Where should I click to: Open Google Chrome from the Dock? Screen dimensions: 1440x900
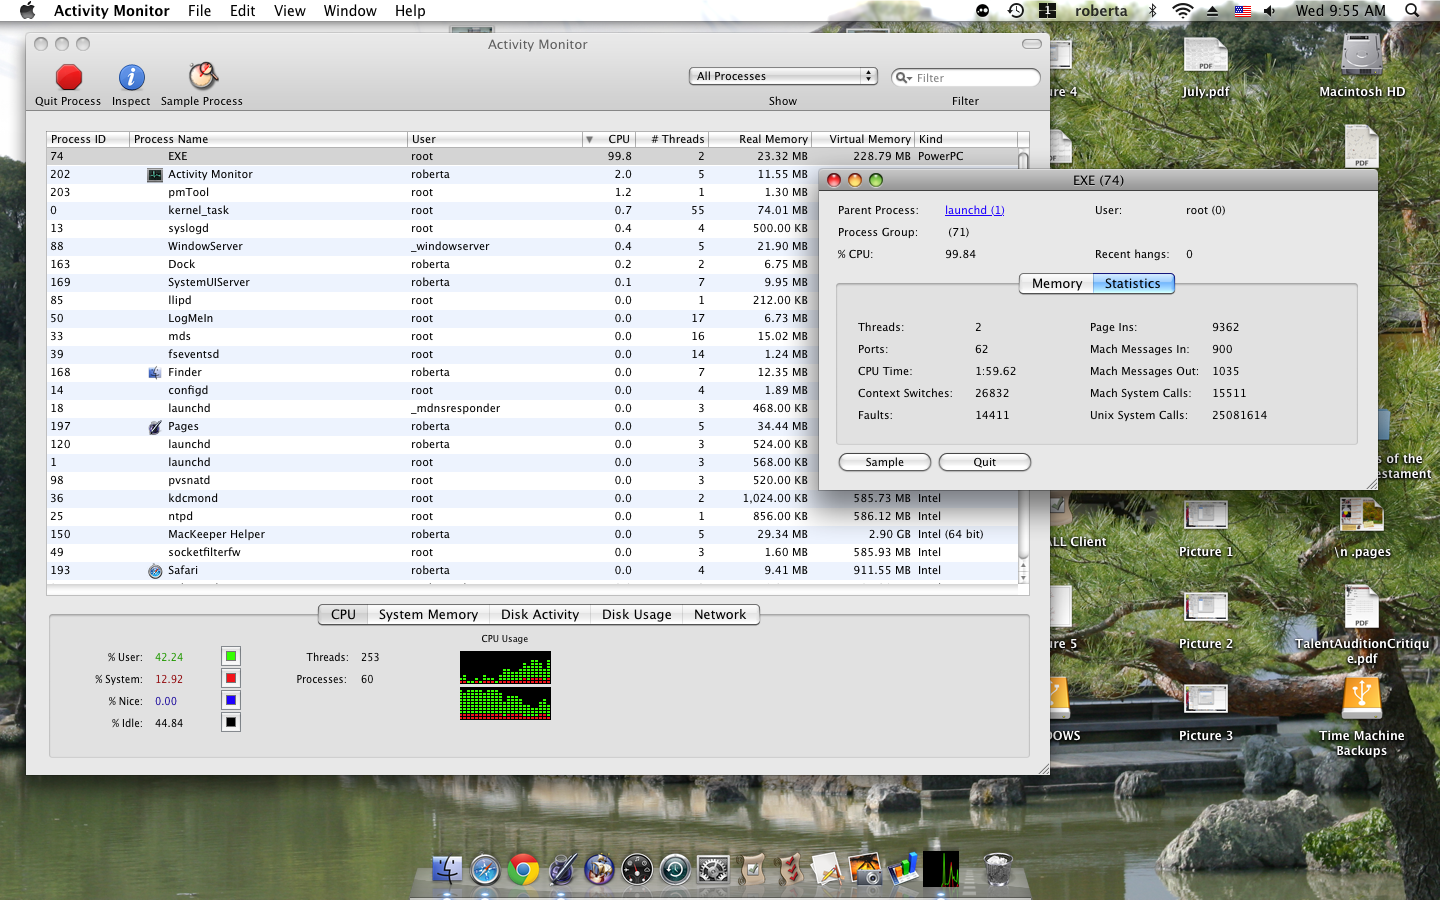coord(523,869)
